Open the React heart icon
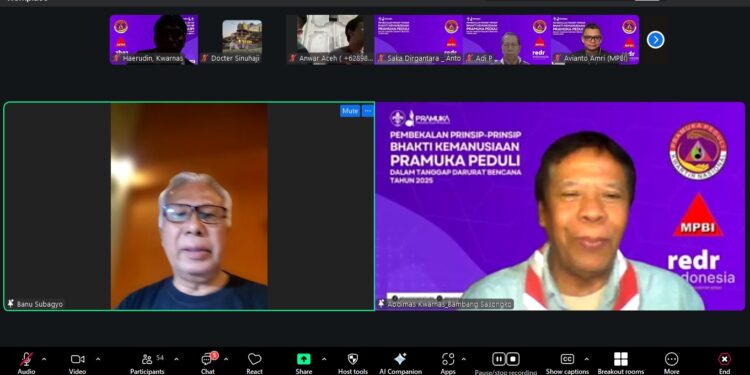The width and height of the screenshot is (750, 375). click(x=254, y=359)
